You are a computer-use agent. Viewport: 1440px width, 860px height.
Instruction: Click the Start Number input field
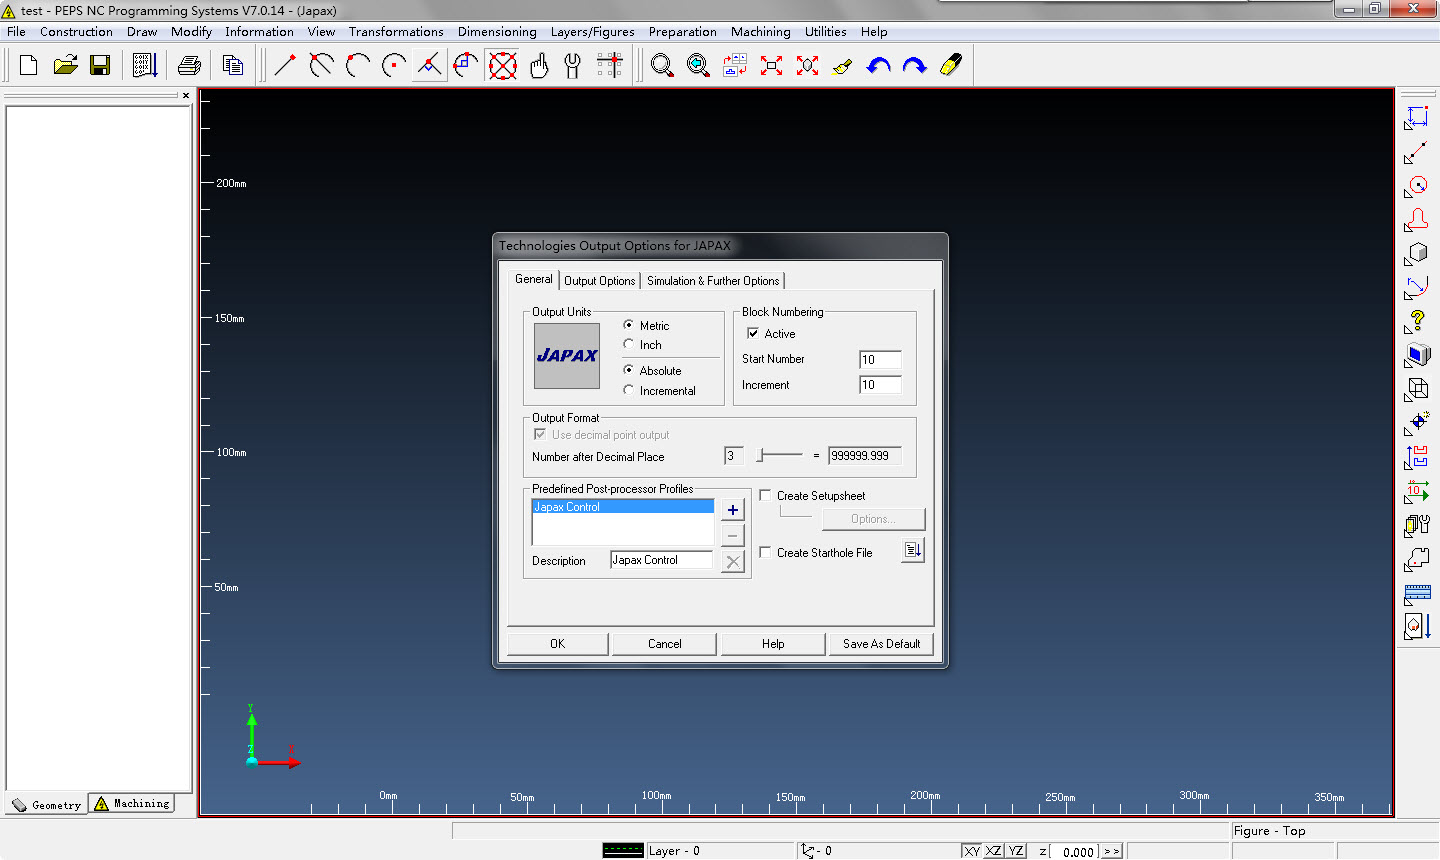(x=880, y=359)
